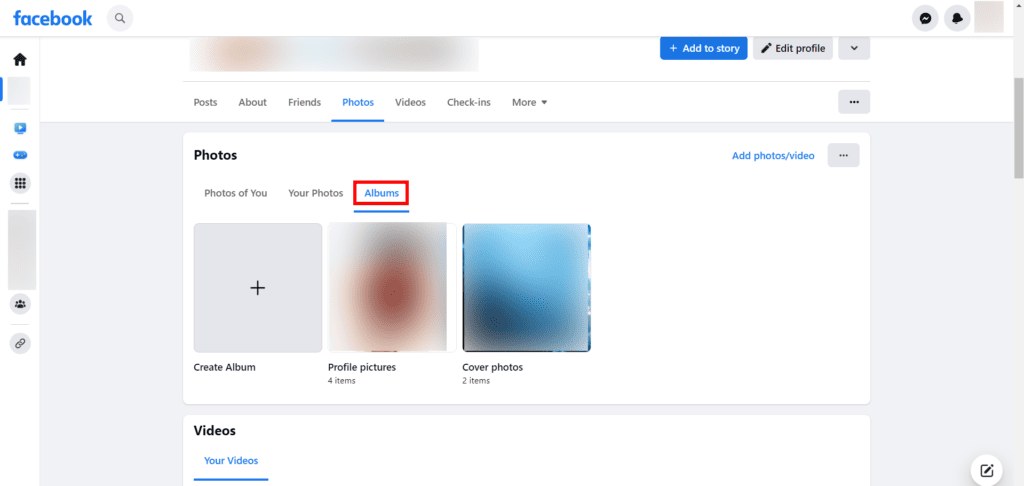Open the Profile pictures album thumbnail

point(392,288)
